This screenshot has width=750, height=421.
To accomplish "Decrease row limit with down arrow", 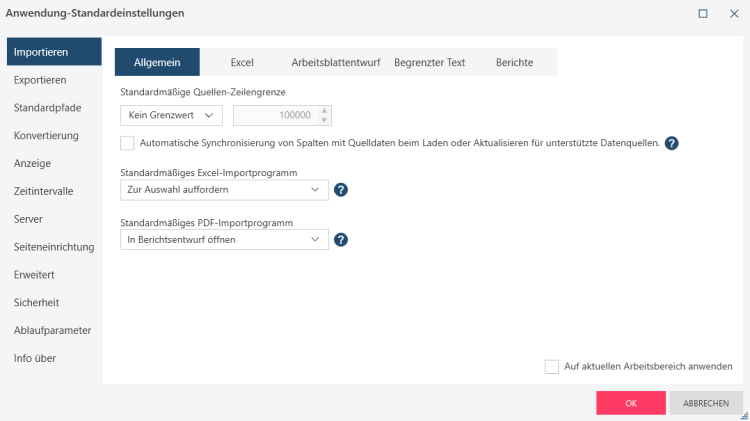I will (x=324, y=120).
